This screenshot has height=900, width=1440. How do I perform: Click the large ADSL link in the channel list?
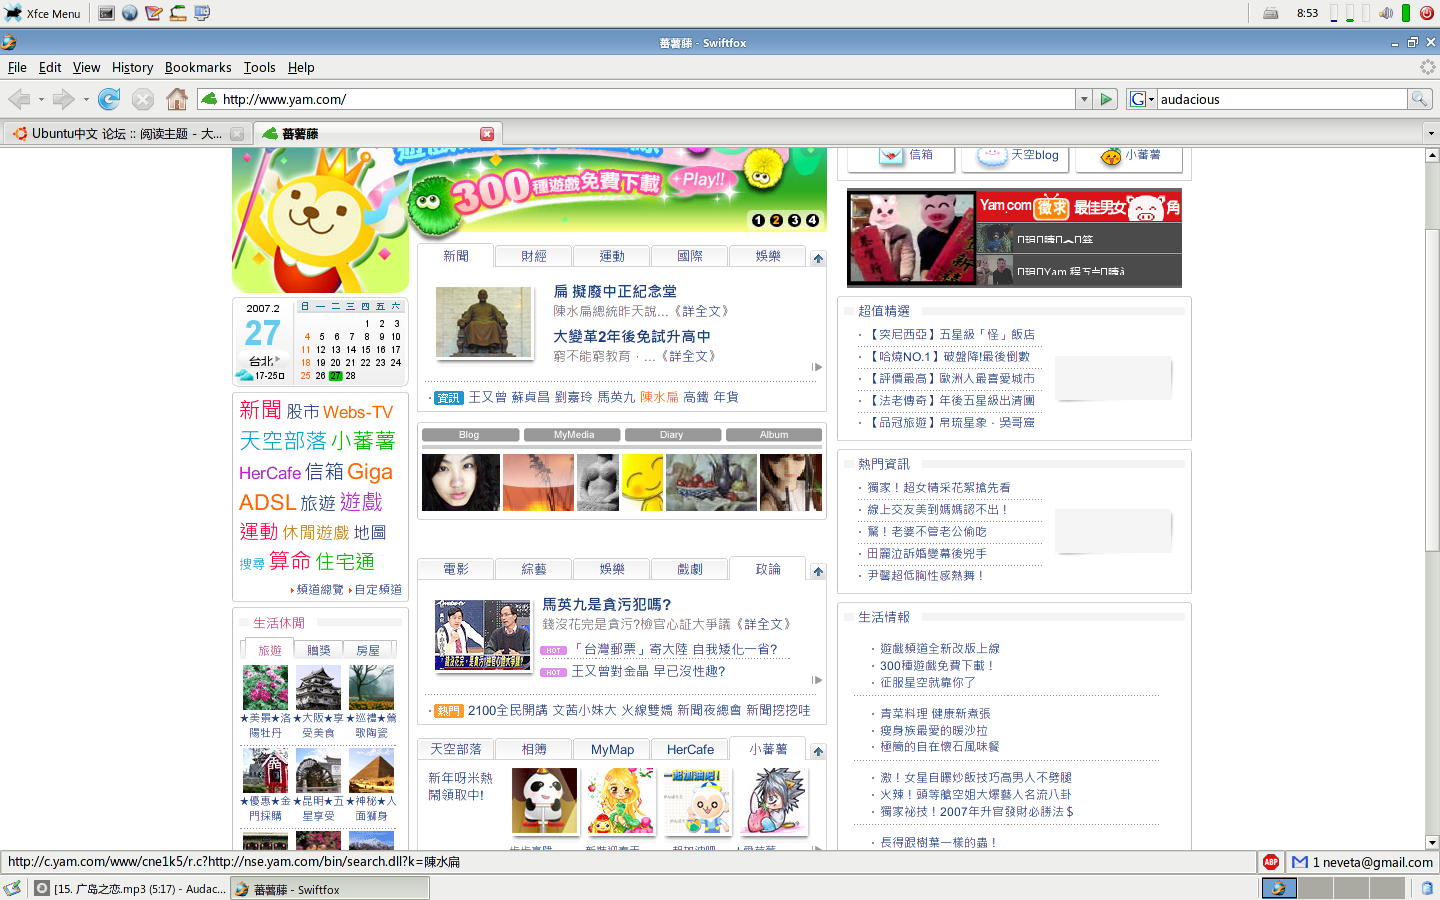[267, 502]
